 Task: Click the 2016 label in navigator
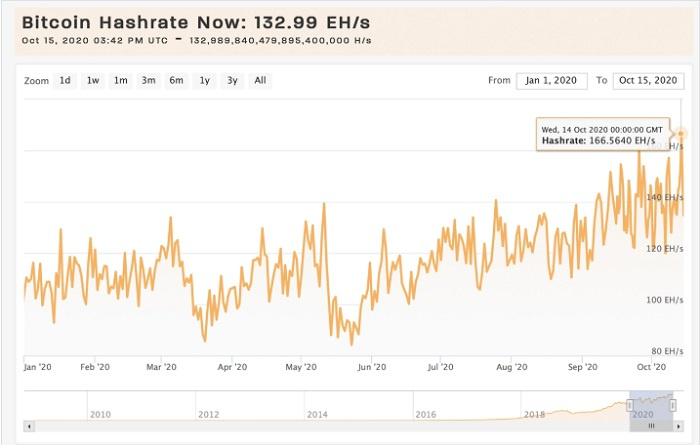[x=426, y=415]
